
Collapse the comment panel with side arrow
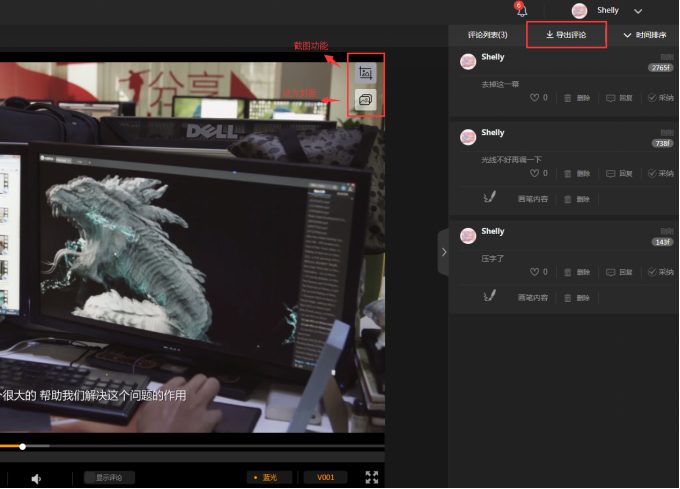tap(443, 252)
